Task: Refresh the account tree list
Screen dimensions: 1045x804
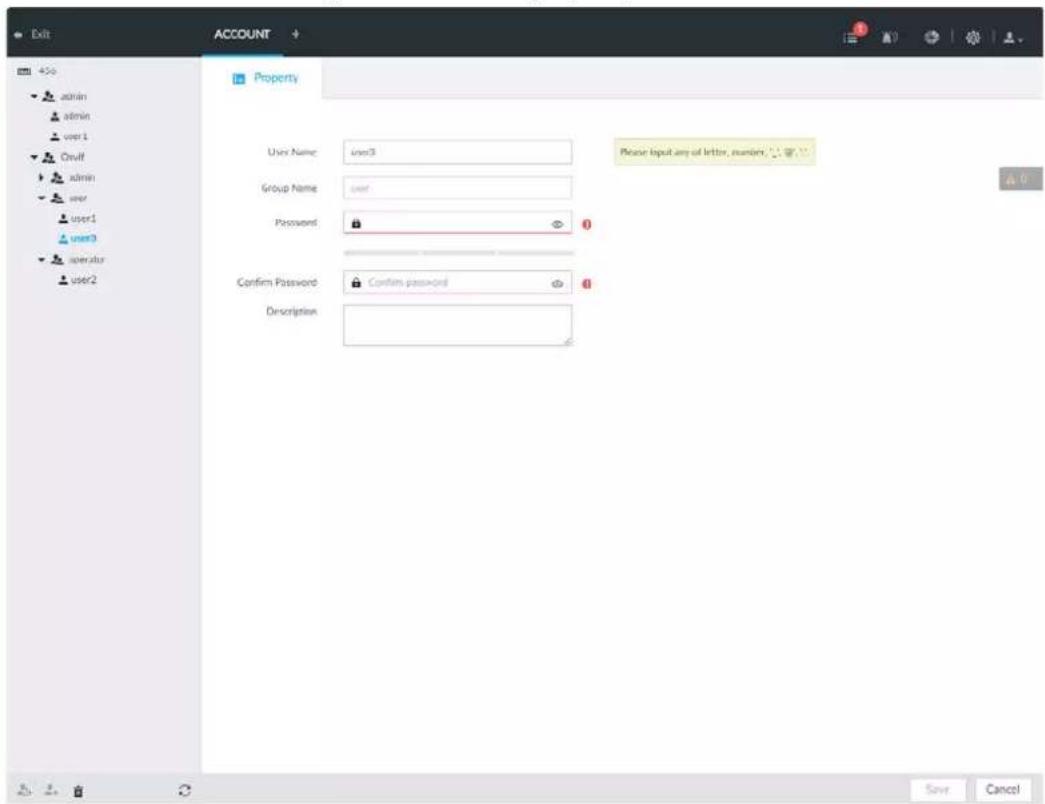Action: click(185, 791)
